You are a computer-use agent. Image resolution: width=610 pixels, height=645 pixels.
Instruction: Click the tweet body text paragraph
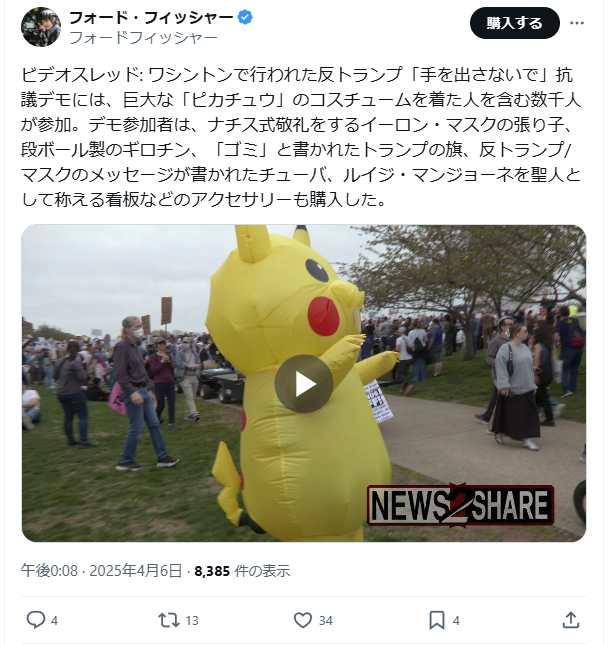pos(301,137)
